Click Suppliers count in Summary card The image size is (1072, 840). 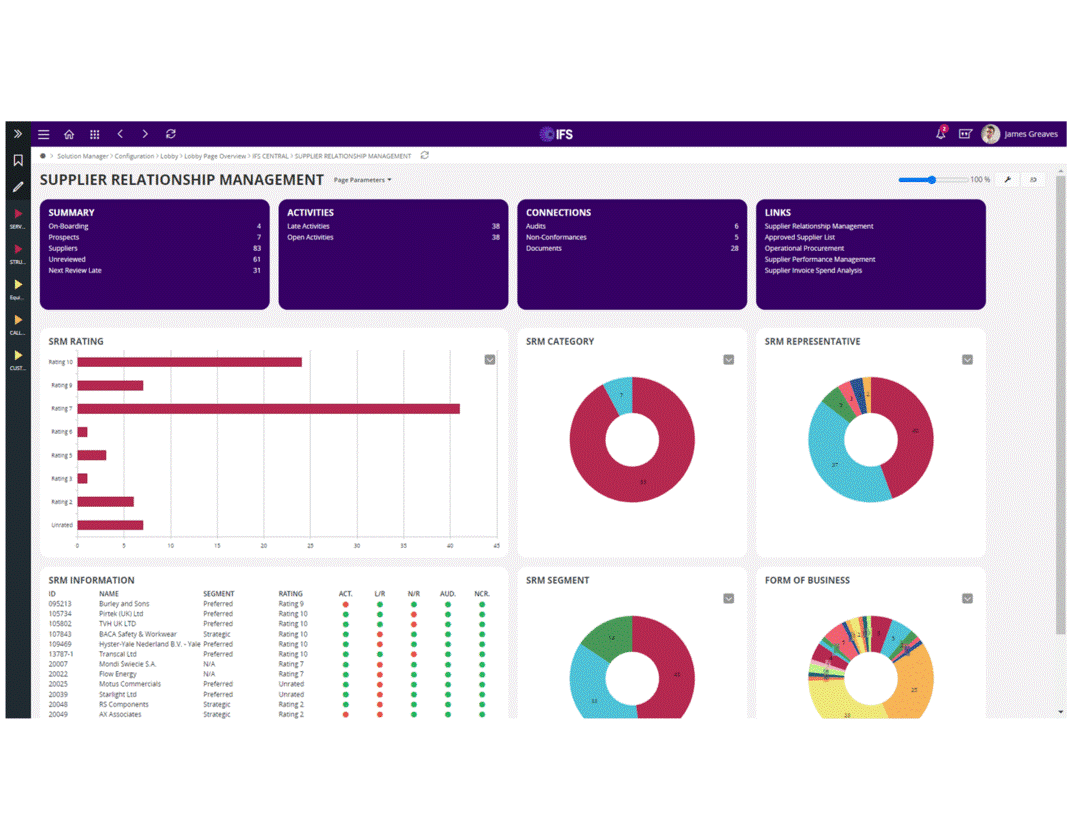pyautogui.click(x=257, y=248)
